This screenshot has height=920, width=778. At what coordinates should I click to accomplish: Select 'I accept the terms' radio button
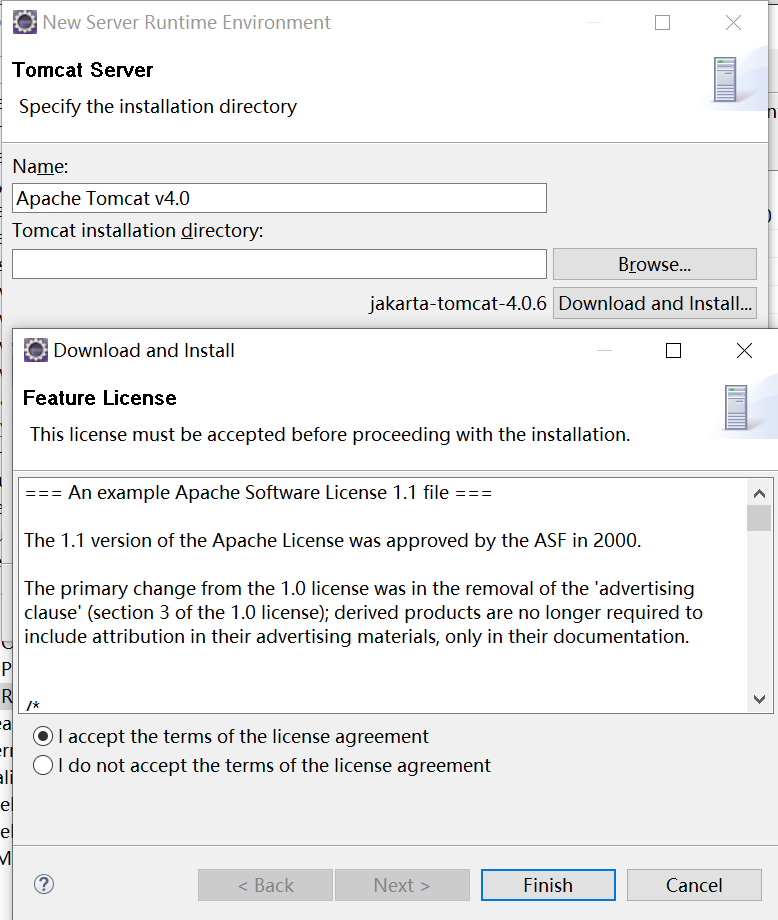point(43,736)
